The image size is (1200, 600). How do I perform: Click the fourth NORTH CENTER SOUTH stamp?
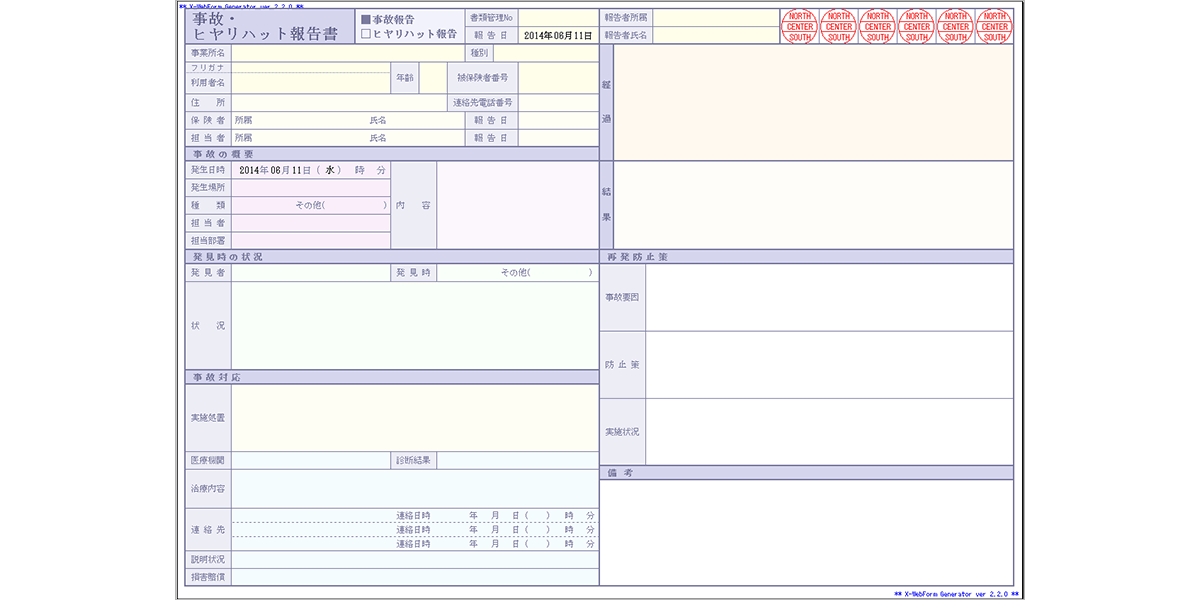click(x=917, y=27)
